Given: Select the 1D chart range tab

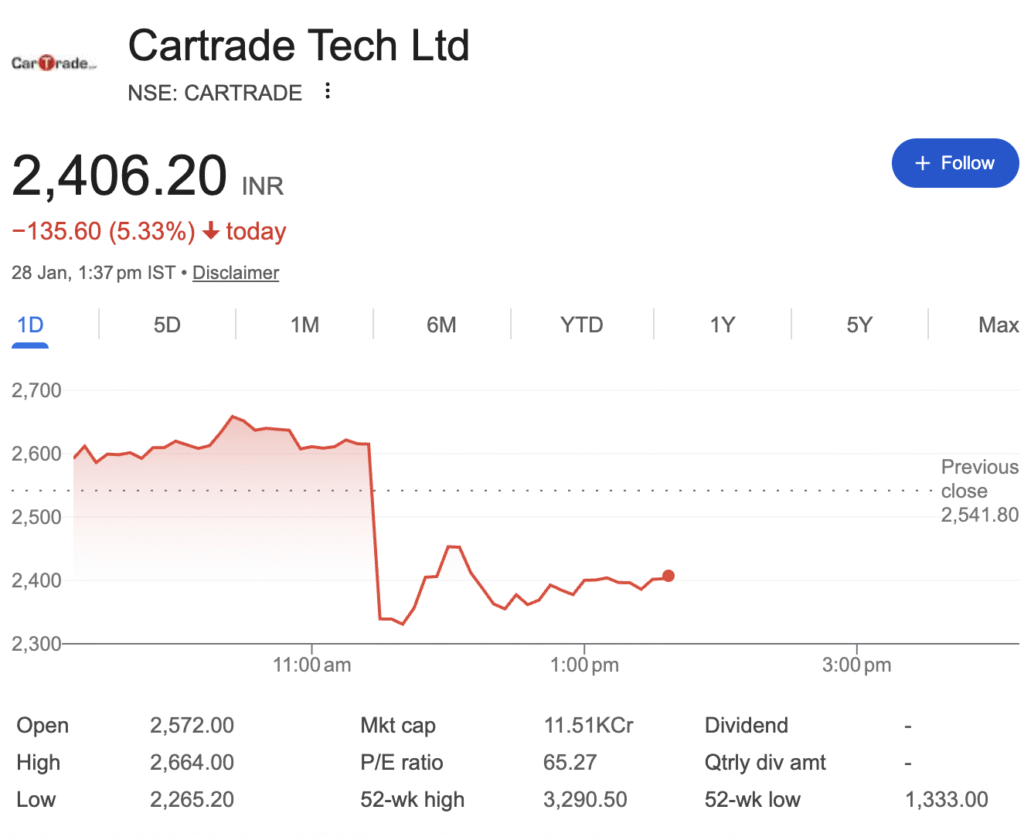Looking at the screenshot, I should coord(30,325).
